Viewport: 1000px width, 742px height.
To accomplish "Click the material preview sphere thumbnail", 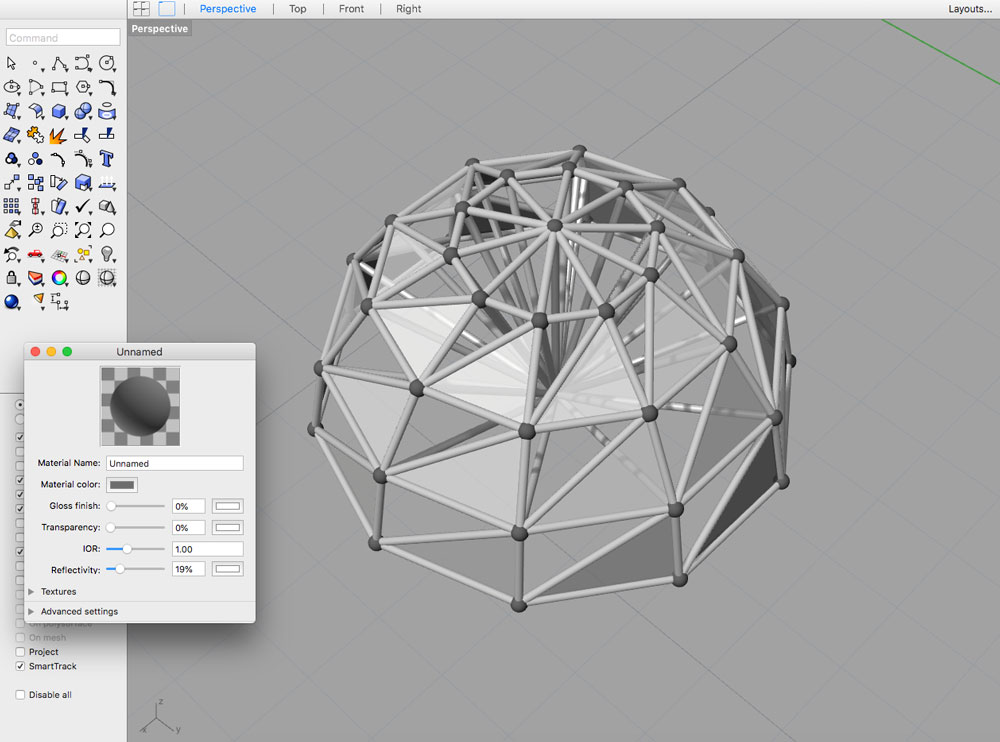I will (140, 406).
